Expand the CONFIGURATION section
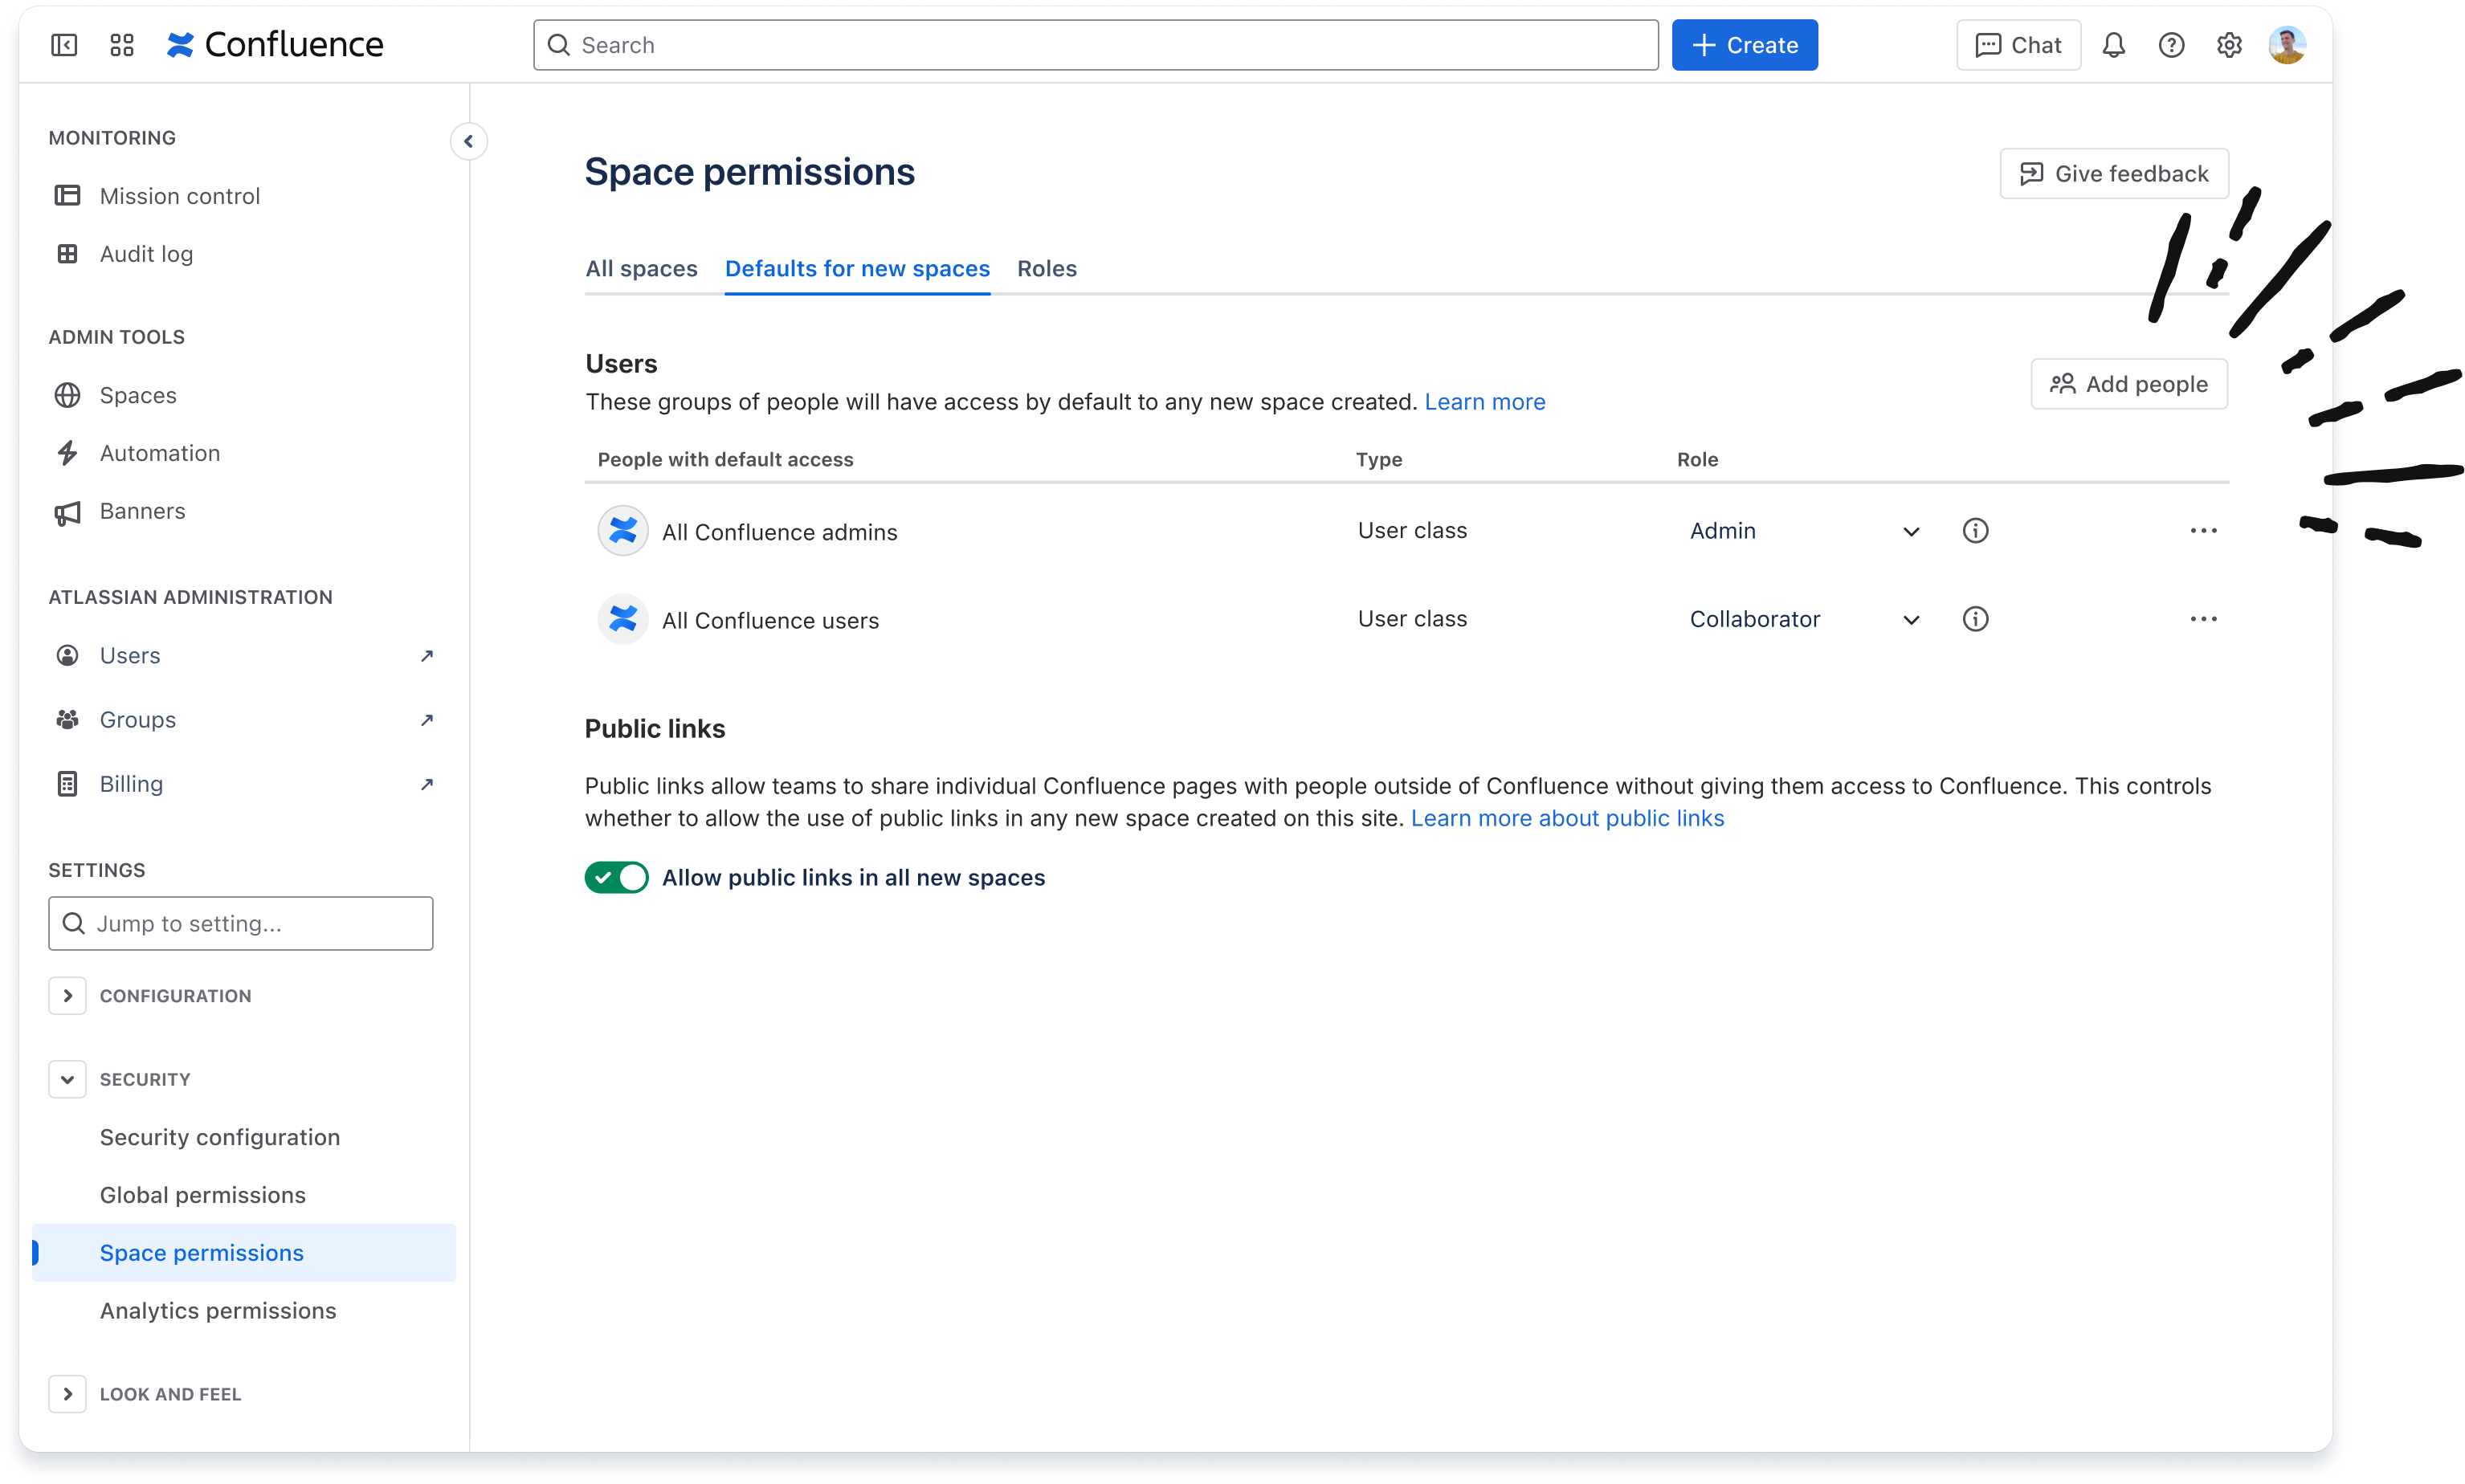The image size is (2465, 1484). pos(68,995)
